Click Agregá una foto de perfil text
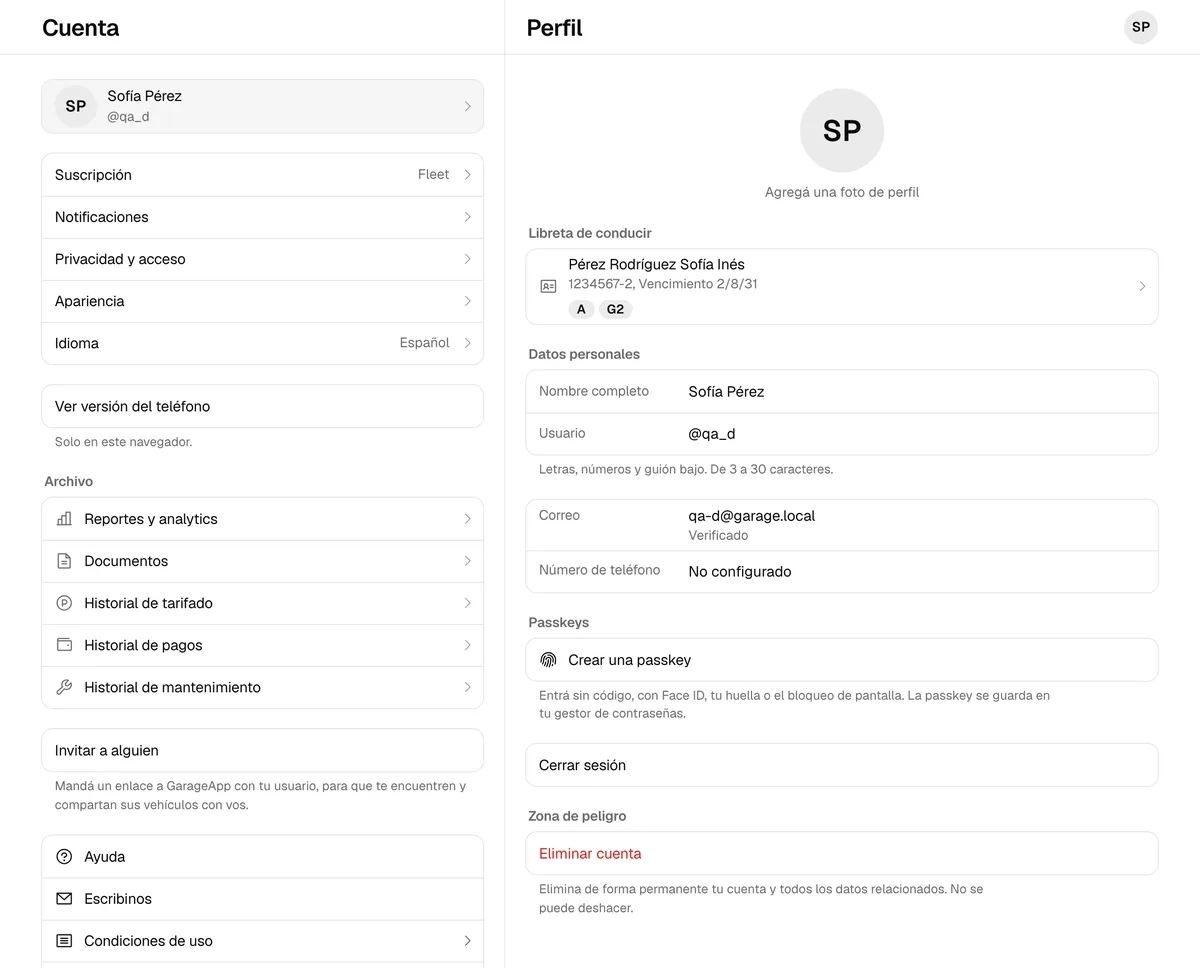The height and width of the screenshot is (968, 1200). (x=842, y=192)
